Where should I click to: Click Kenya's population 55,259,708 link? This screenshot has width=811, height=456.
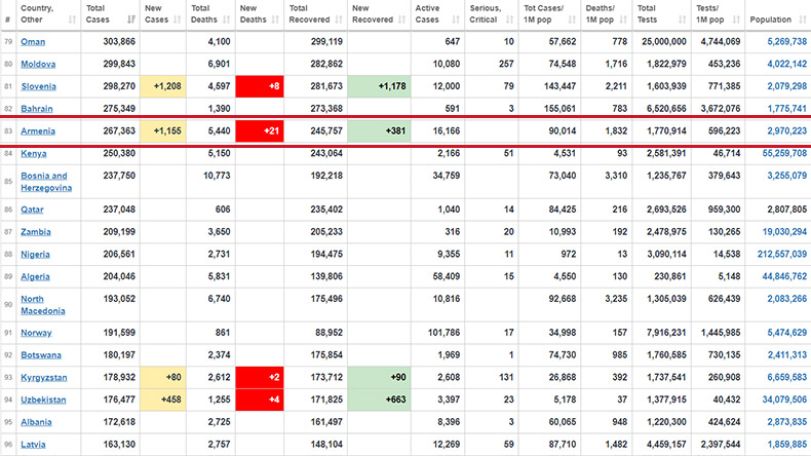coord(785,153)
